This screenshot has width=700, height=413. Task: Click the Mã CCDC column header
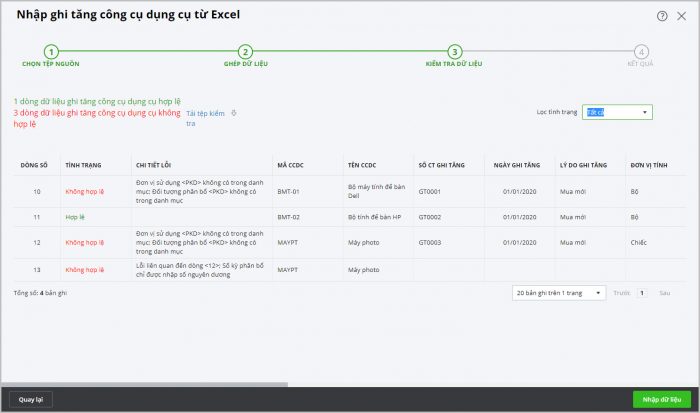click(289, 163)
